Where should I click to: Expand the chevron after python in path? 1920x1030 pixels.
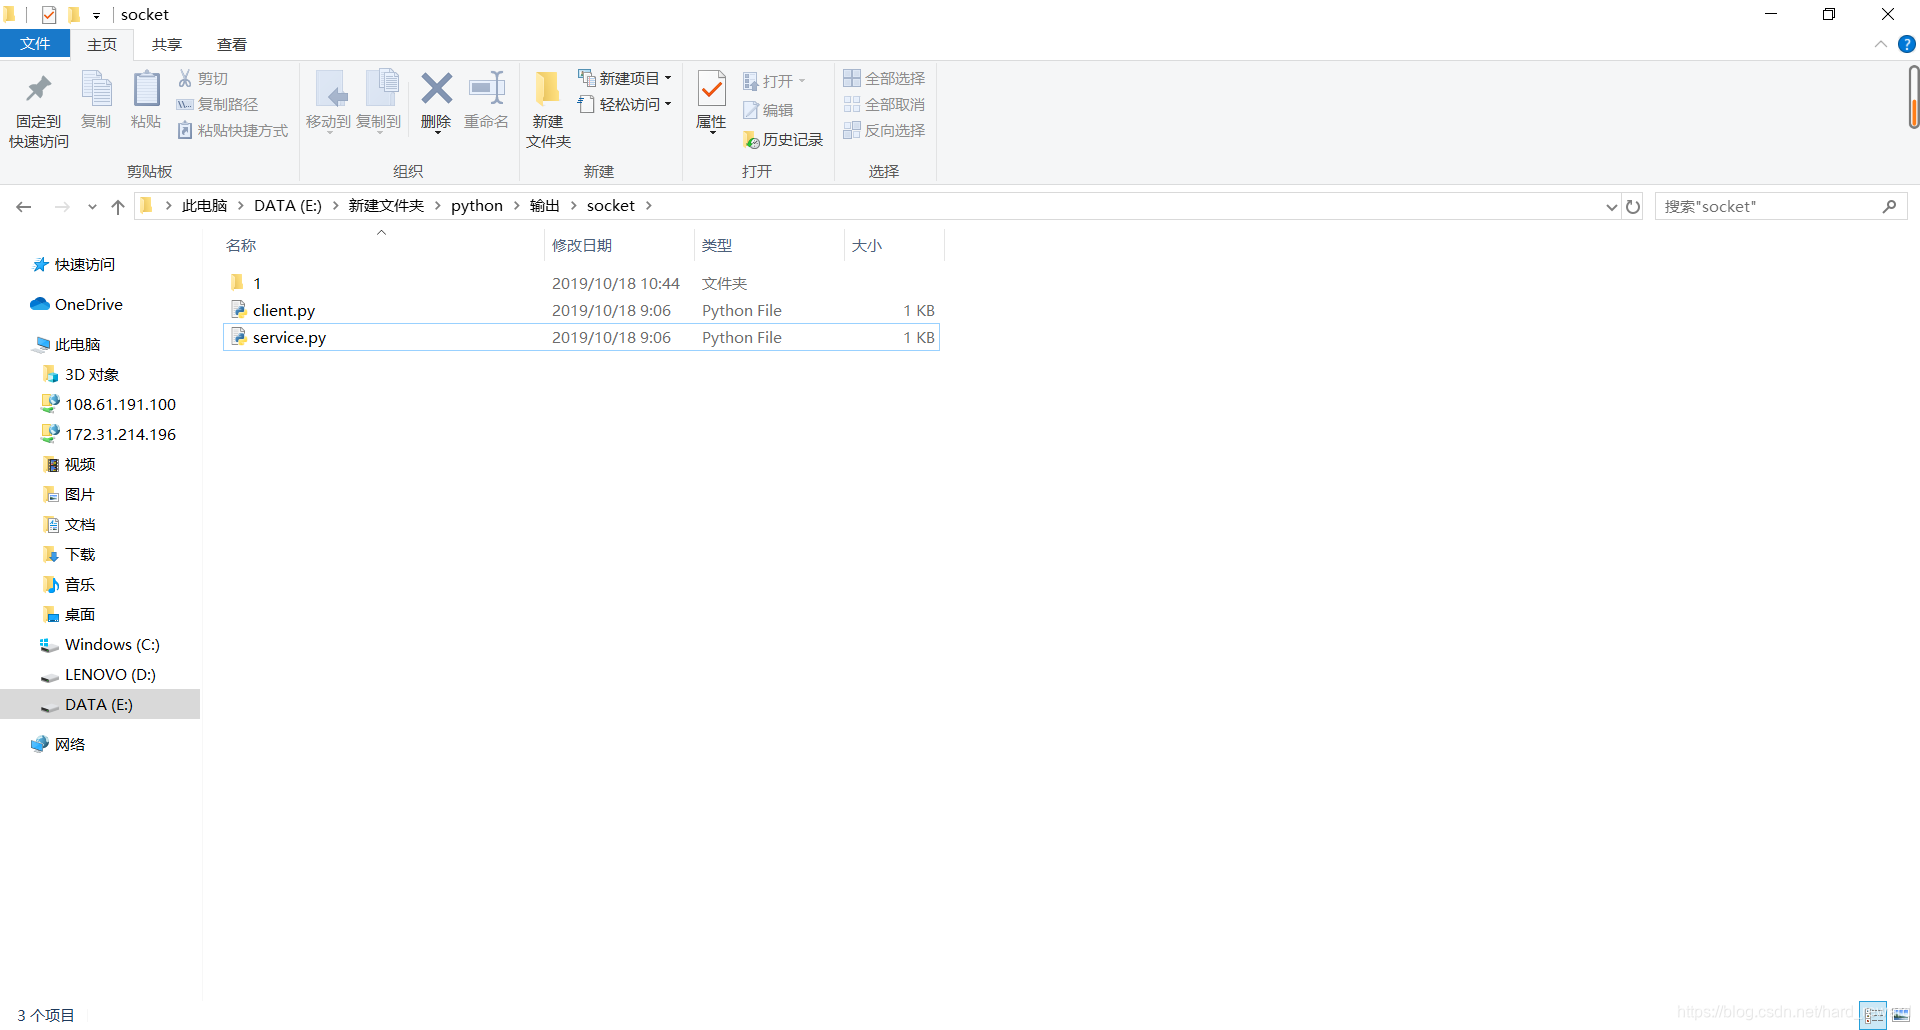point(516,205)
